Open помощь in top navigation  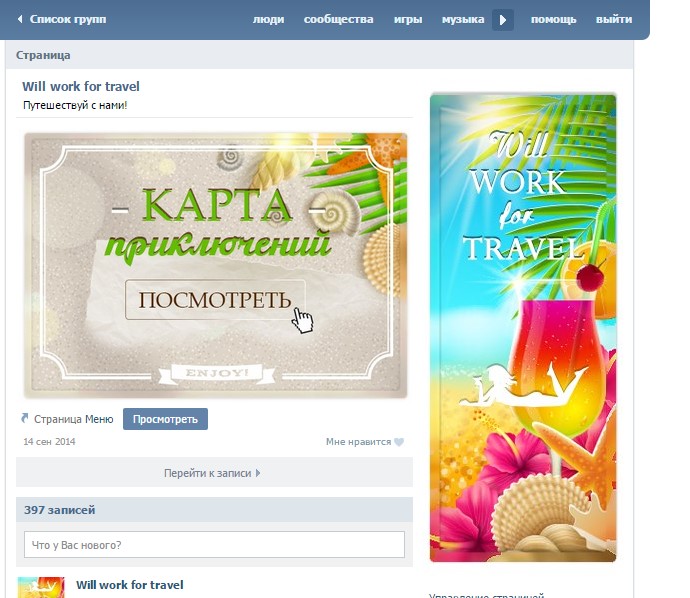(554, 19)
